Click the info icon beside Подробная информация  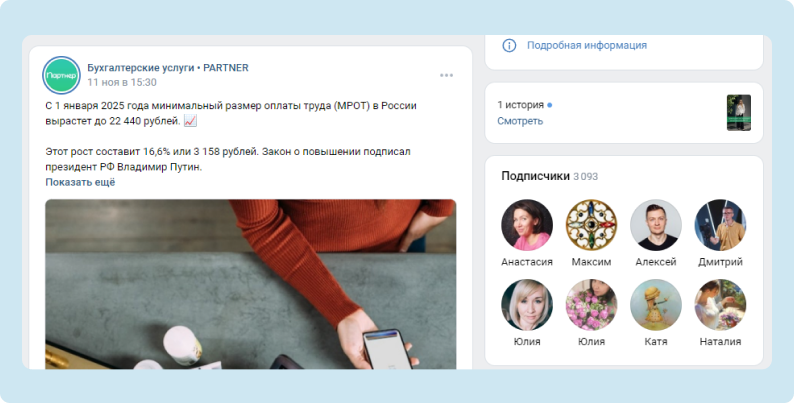click(x=509, y=45)
